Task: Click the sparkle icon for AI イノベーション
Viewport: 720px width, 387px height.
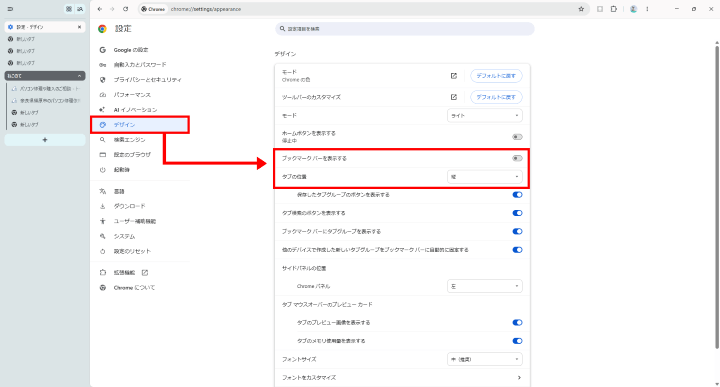Action: 103,110
